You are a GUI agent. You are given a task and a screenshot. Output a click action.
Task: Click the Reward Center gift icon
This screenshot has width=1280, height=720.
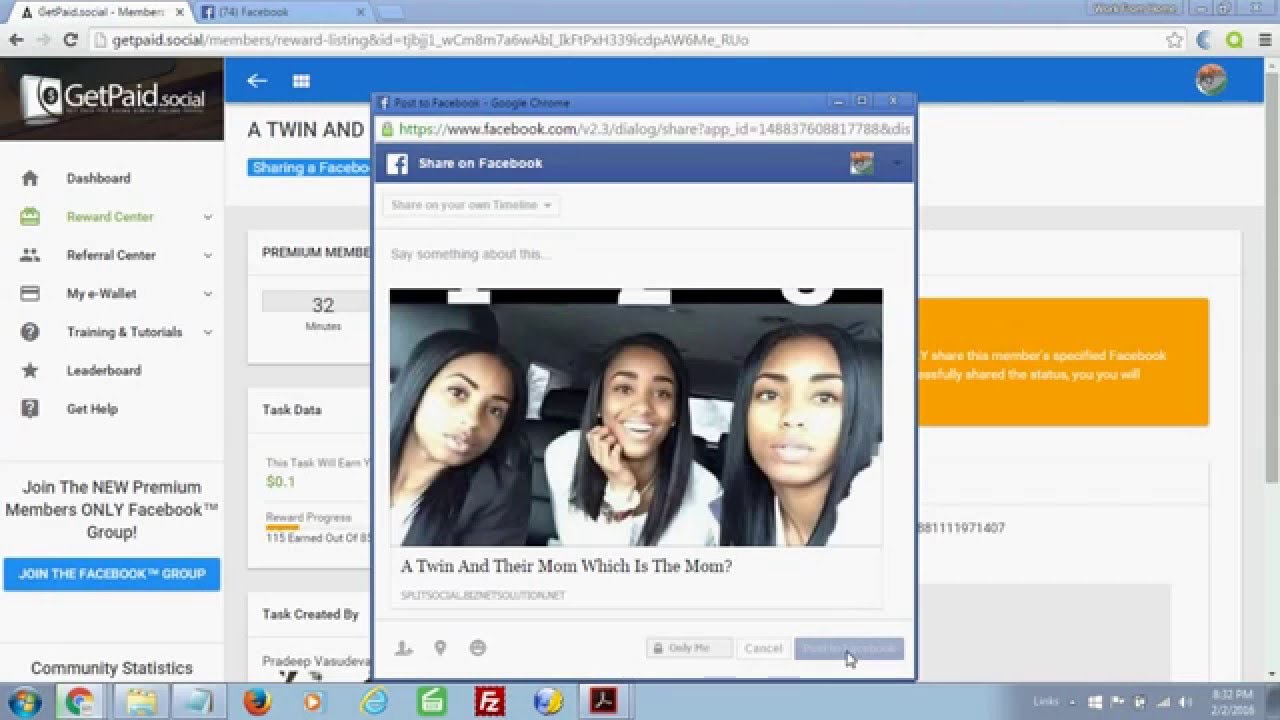[30, 216]
